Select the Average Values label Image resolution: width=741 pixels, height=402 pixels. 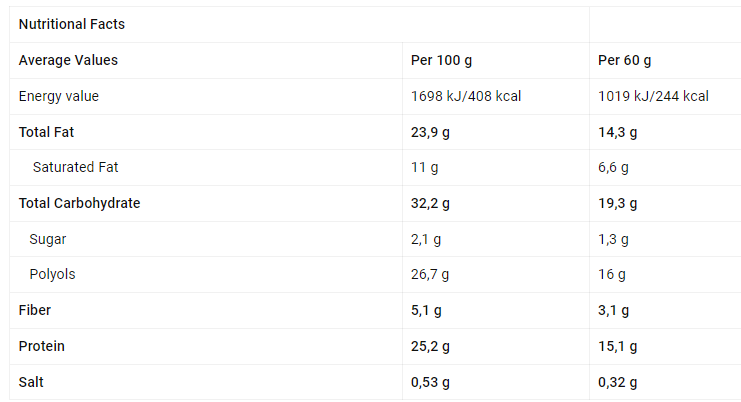[x=68, y=60]
